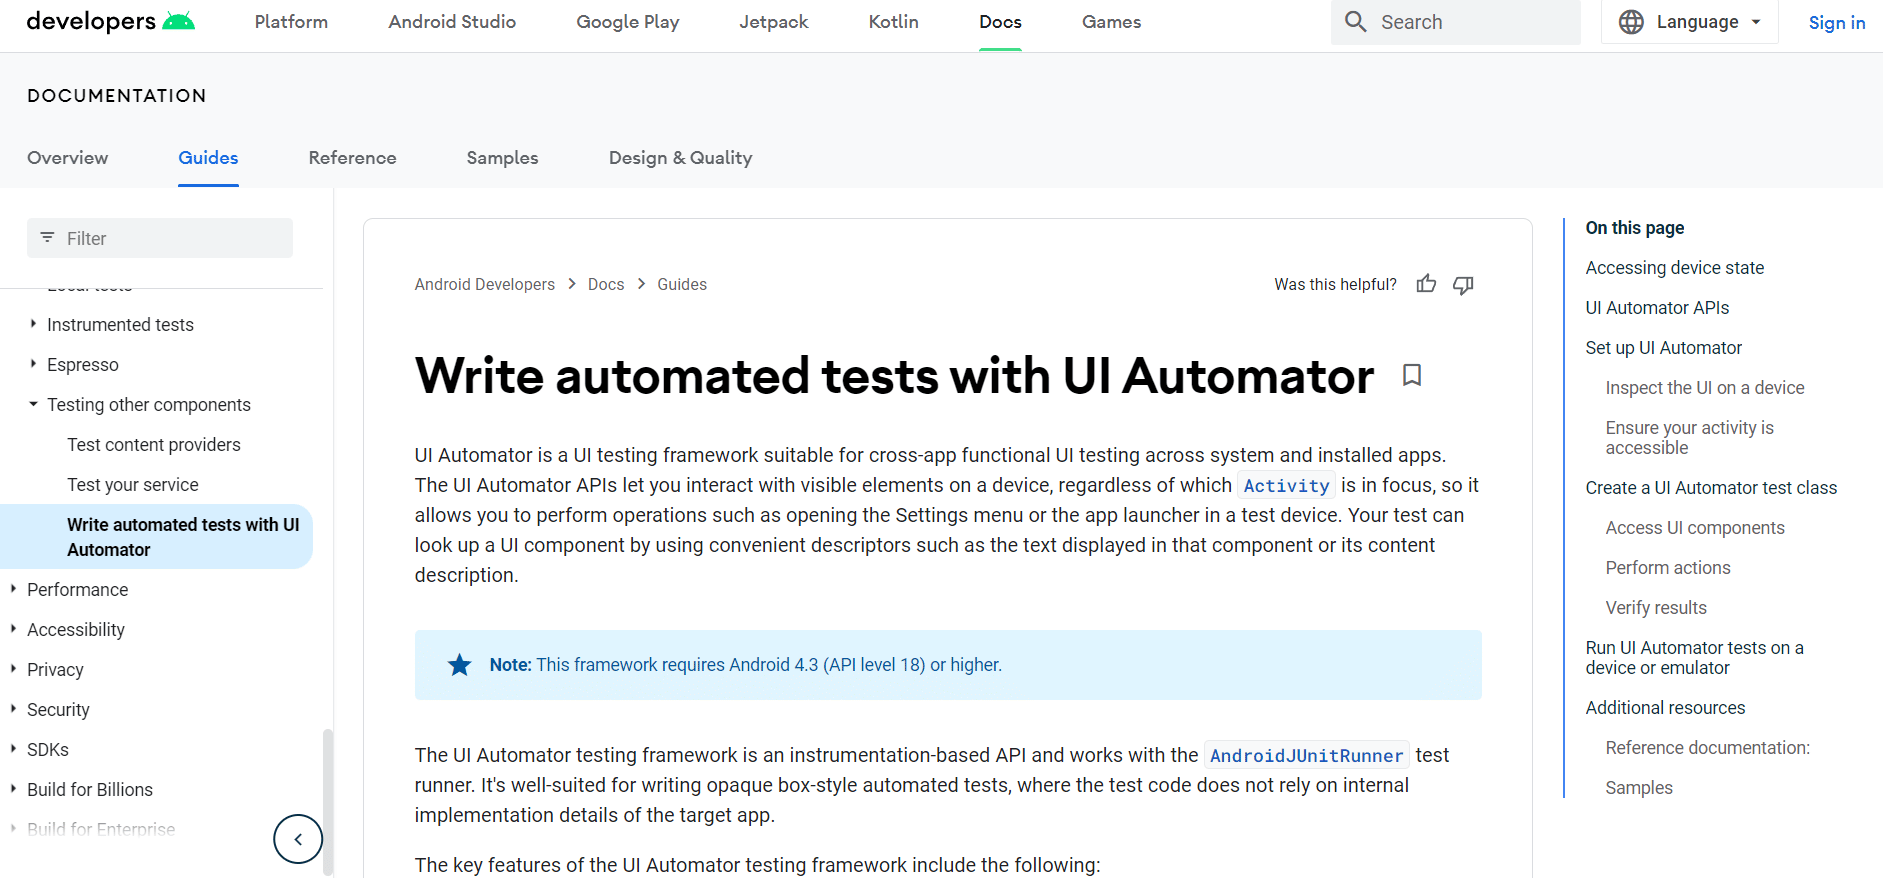
Task: Open the Jetpack menu
Action: click(x=774, y=21)
